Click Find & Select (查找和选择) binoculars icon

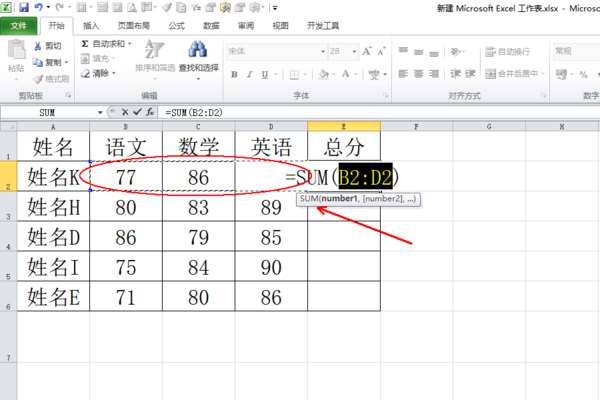click(x=198, y=49)
